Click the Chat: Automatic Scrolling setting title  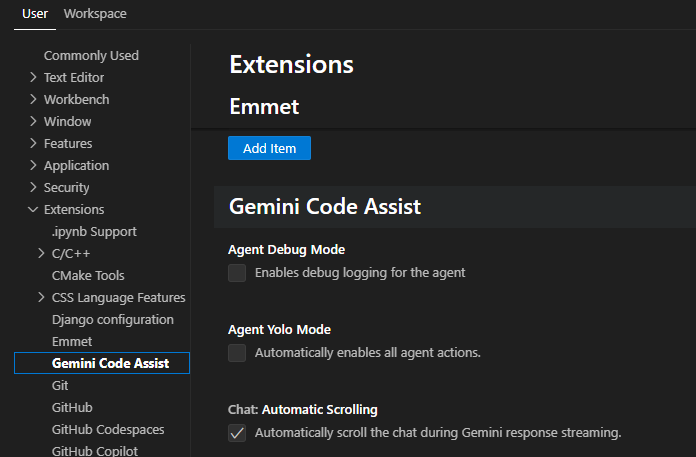click(x=303, y=409)
